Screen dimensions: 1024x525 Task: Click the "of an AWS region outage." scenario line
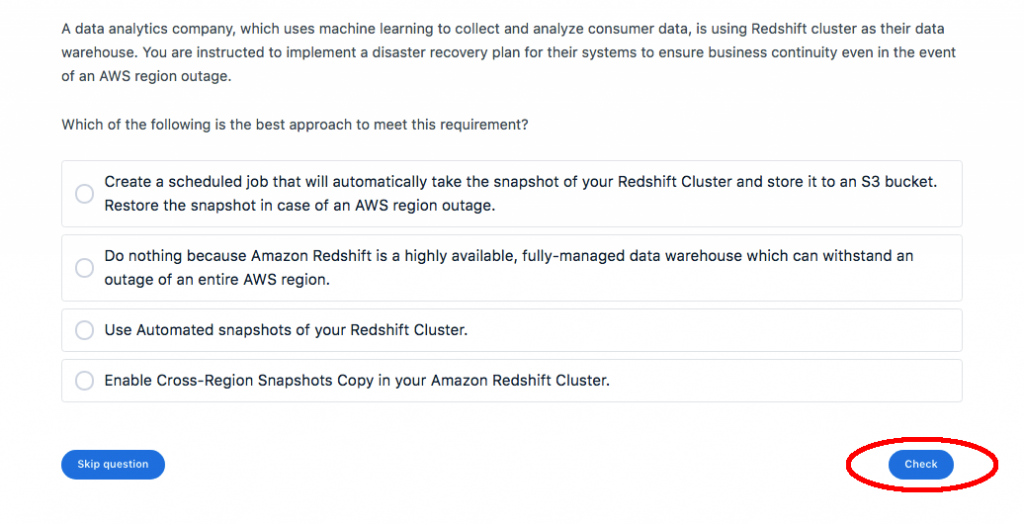pos(147,77)
